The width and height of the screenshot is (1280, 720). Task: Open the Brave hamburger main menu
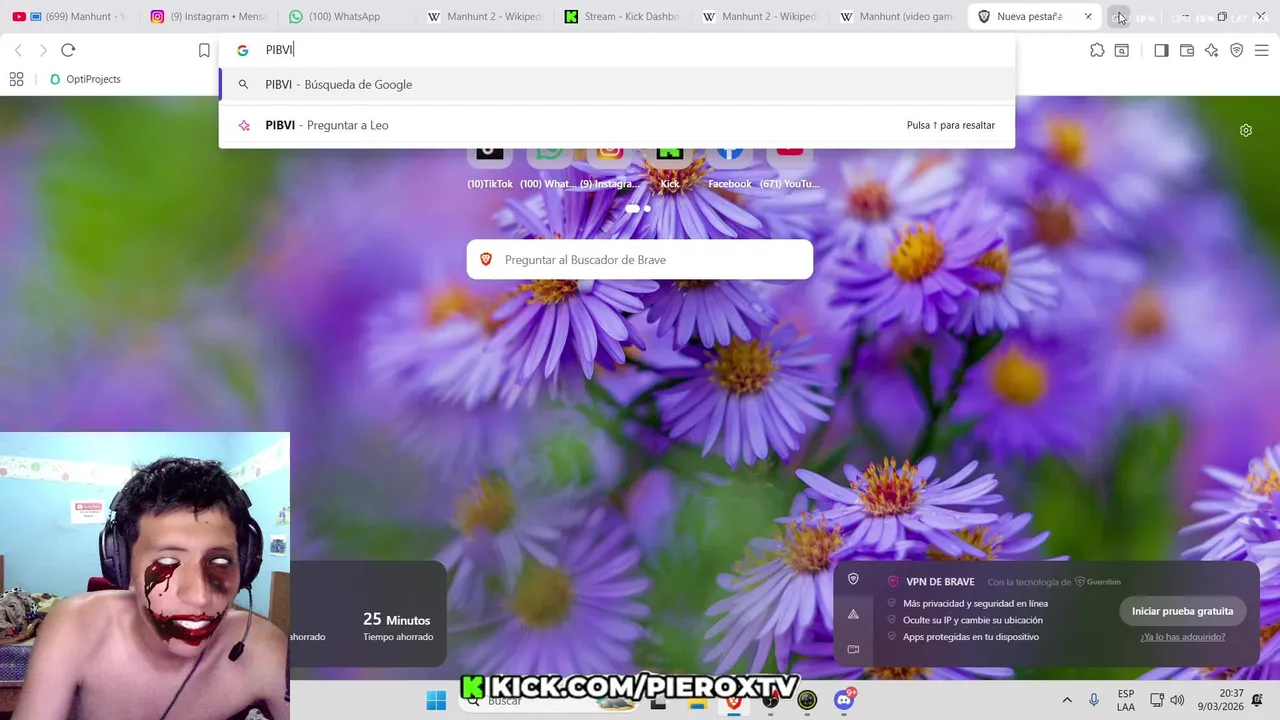(1262, 50)
